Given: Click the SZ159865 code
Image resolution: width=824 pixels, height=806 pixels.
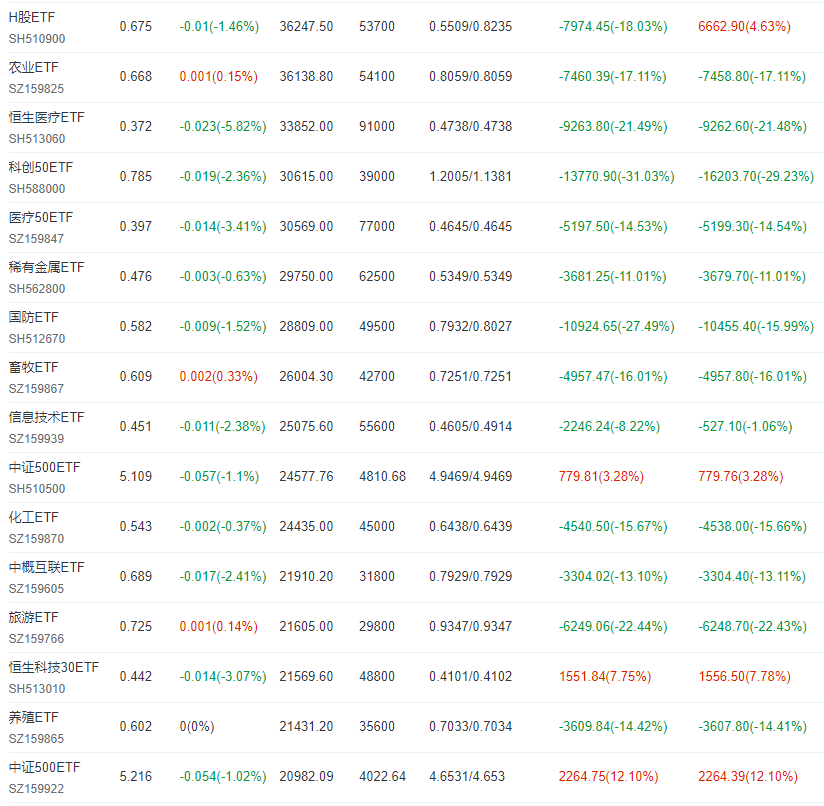Looking at the screenshot, I should [36, 739].
